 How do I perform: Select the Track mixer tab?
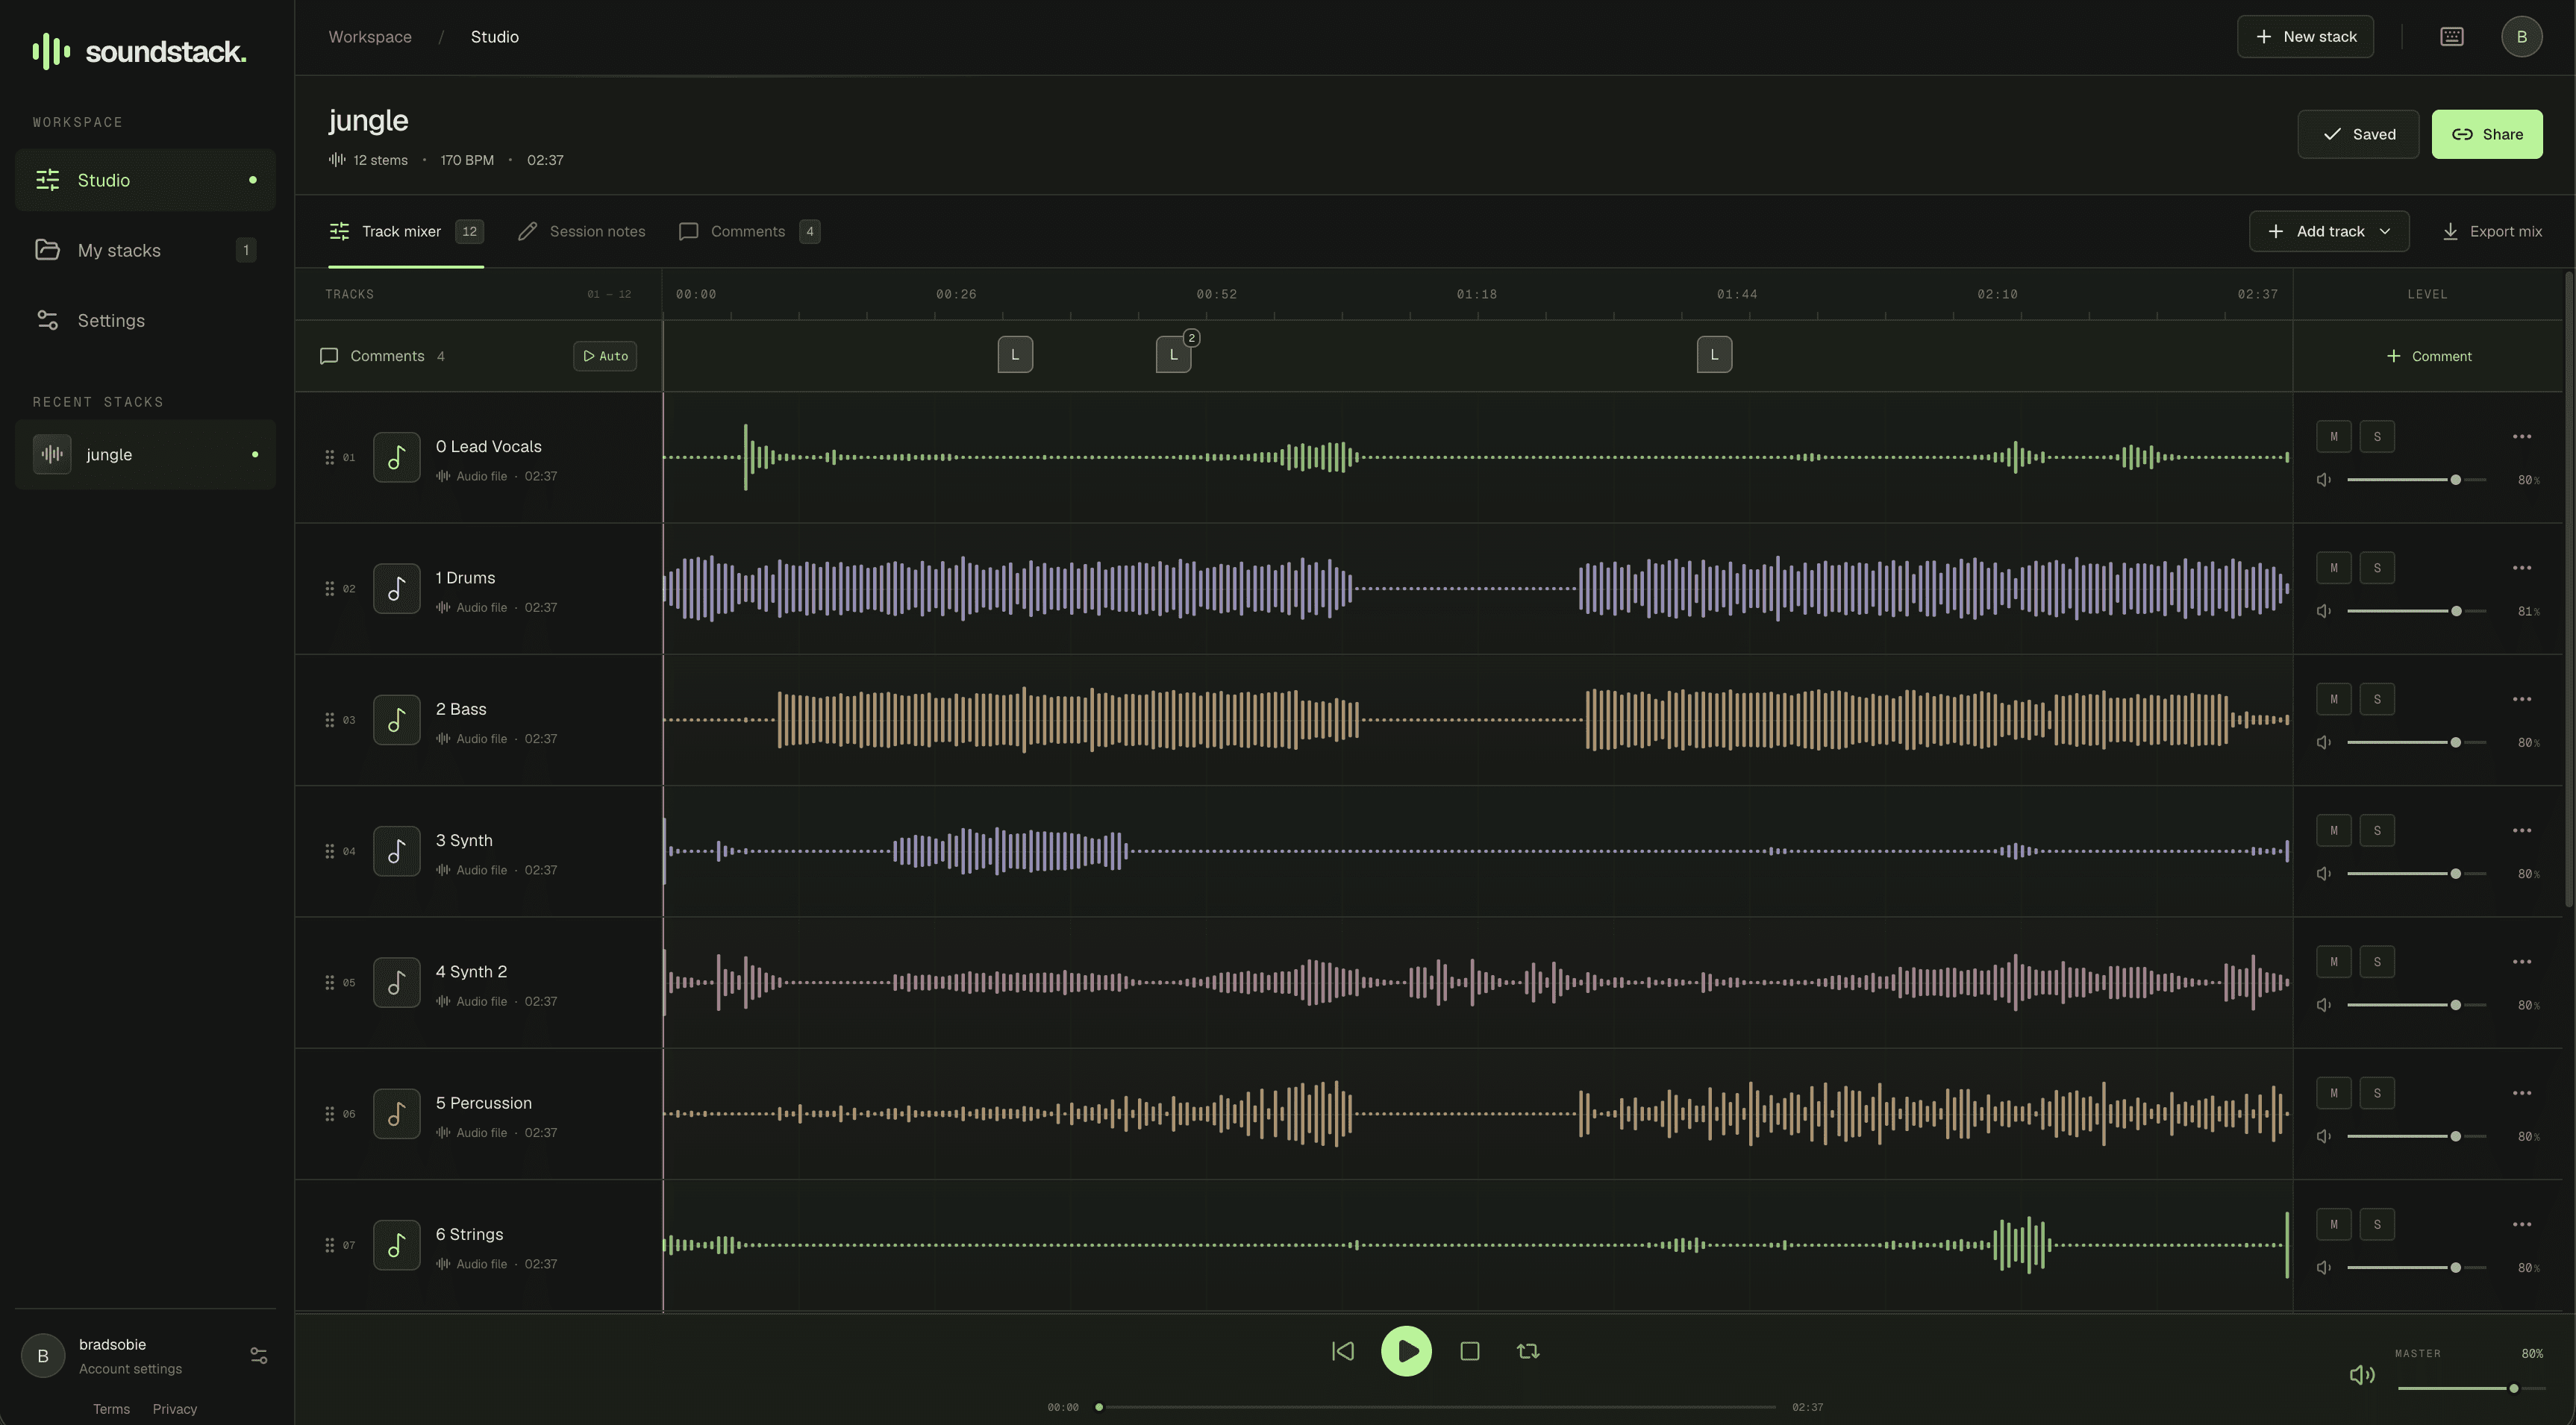pyautogui.click(x=406, y=231)
